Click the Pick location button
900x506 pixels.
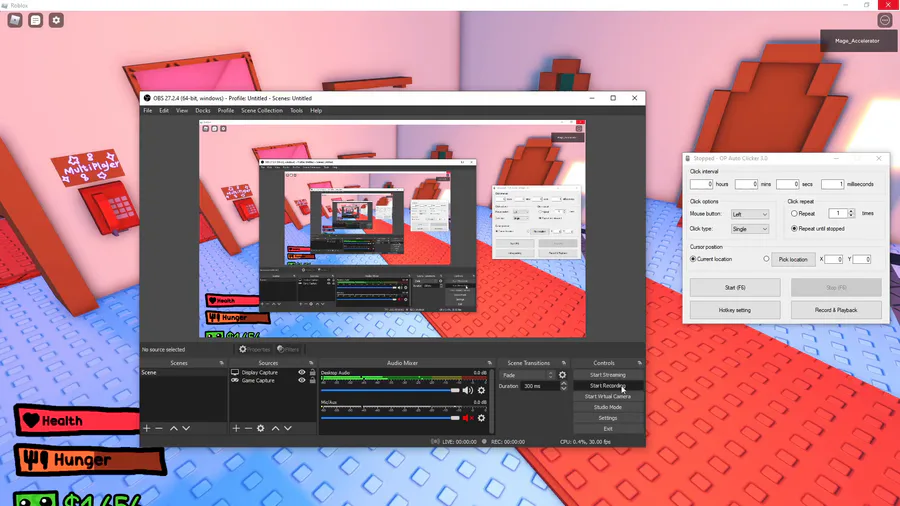[x=793, y=259]
